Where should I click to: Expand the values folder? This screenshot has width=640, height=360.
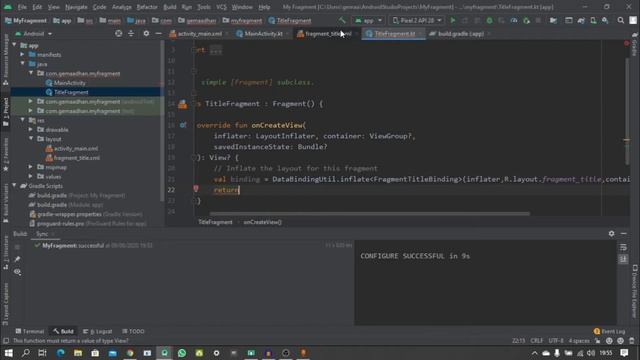click(x=31, y=176)
